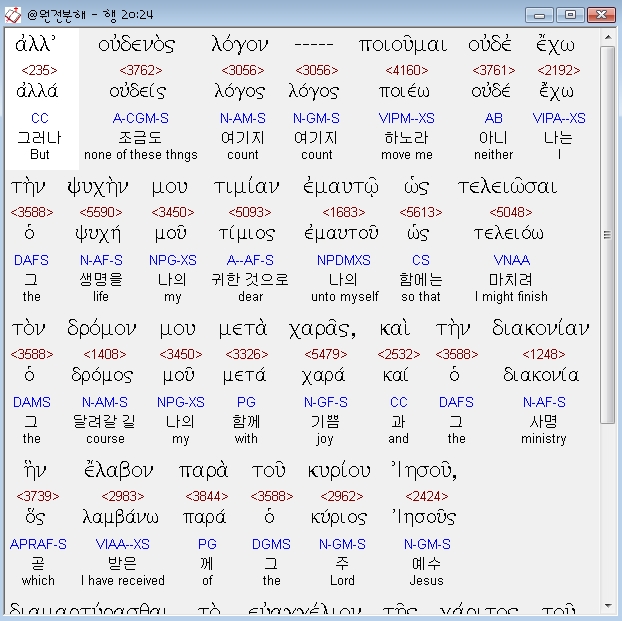Click Strong's number <5613>
The width and height of the screenshot is (622, 621).
[x=420, y=212]
